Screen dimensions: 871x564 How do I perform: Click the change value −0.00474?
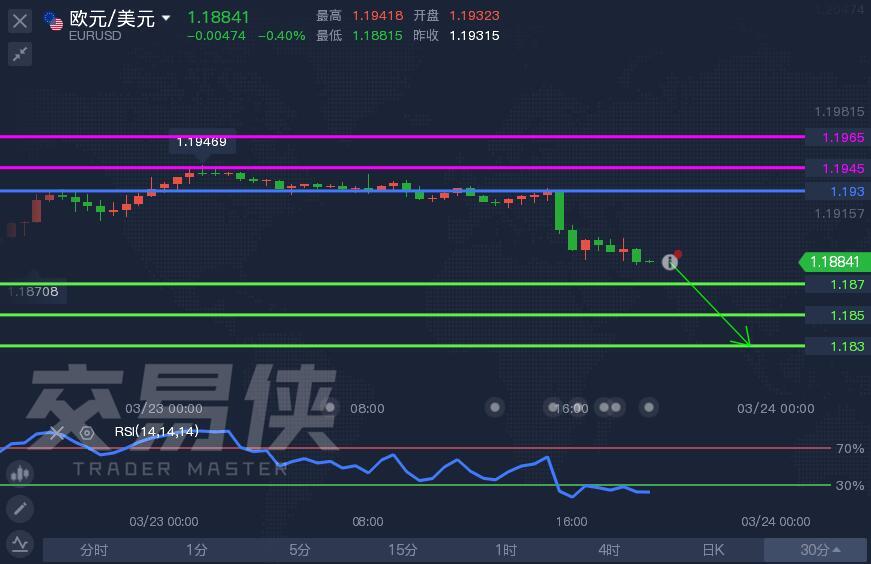click(x=217, y=36)
